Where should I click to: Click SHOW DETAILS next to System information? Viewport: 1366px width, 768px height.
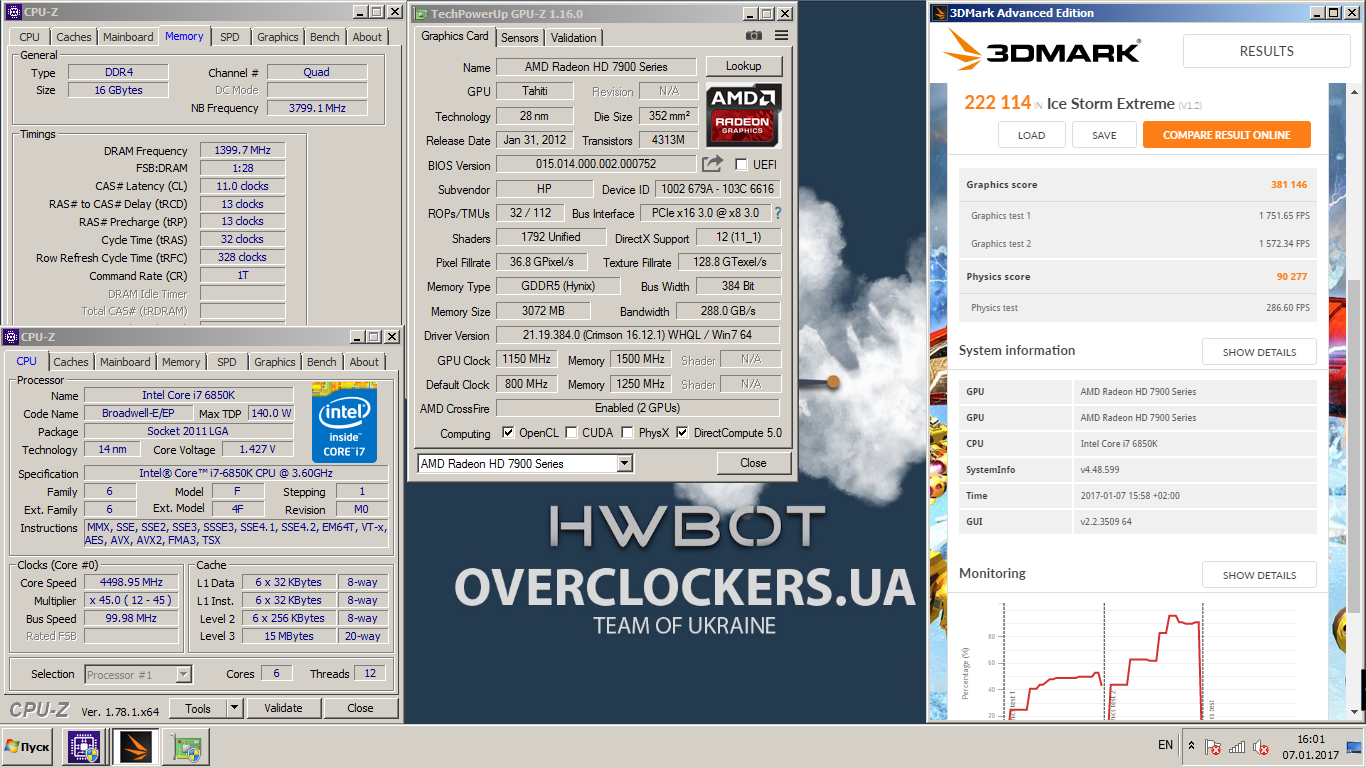tap(1259, 352)
